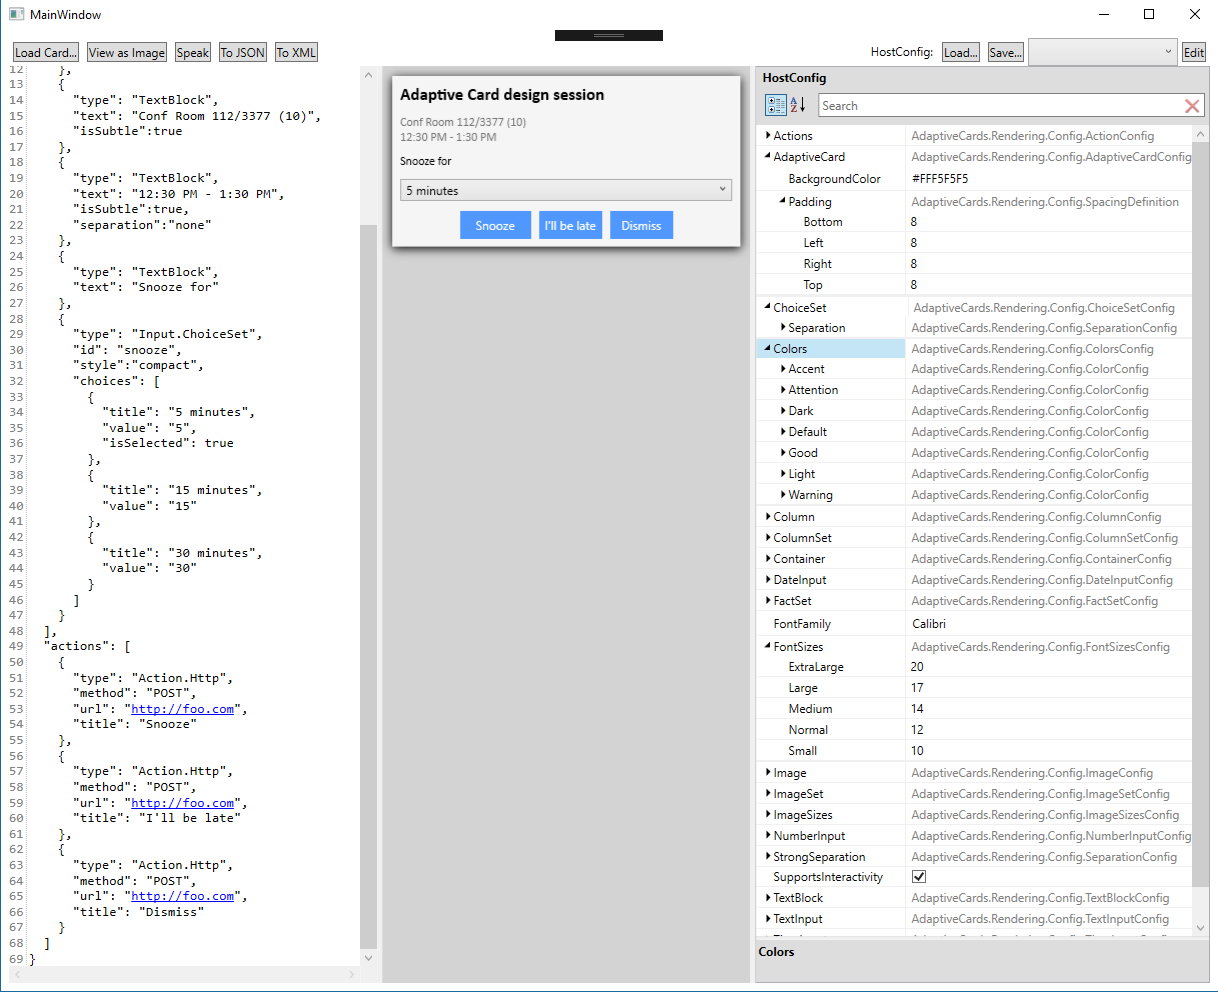Expand the TextBlock config entry
The image size is (1218, 992).
click(766, 897)
